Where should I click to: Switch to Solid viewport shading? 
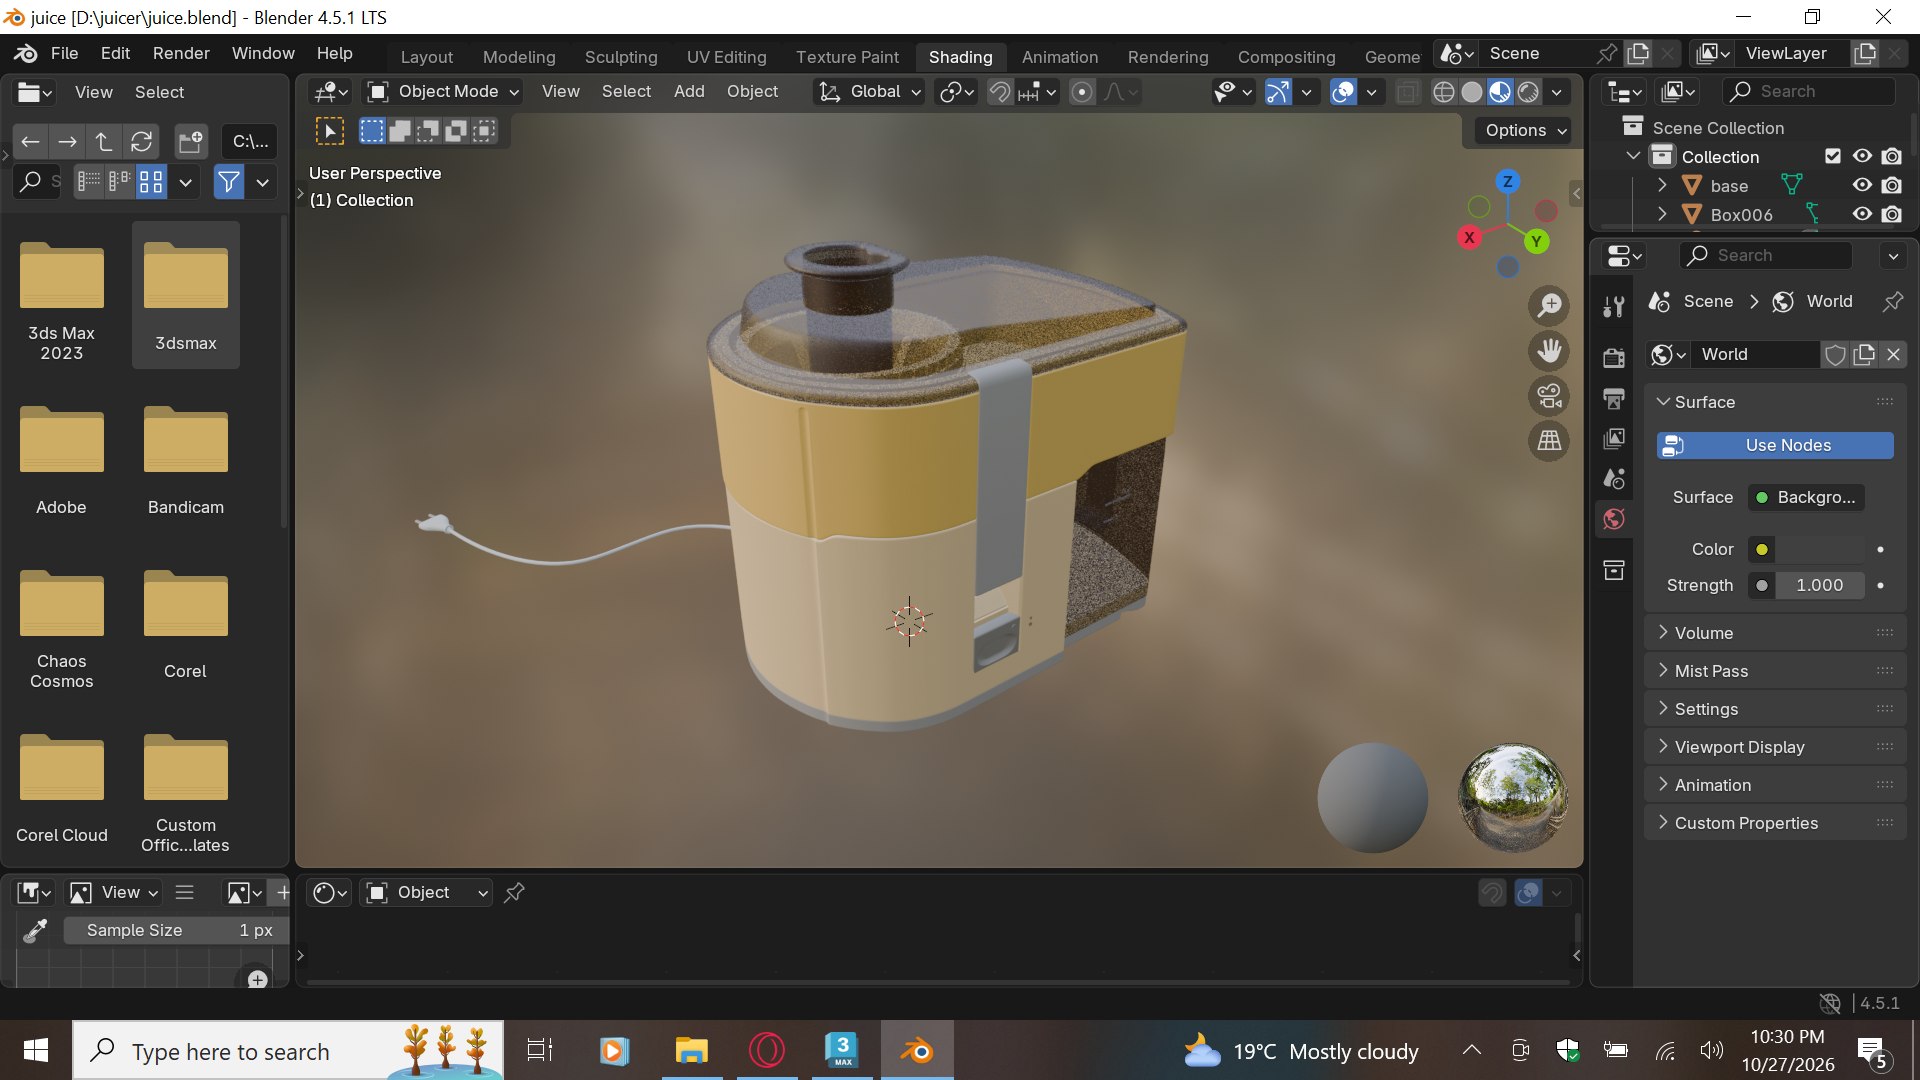click(x=1472, y=92)
